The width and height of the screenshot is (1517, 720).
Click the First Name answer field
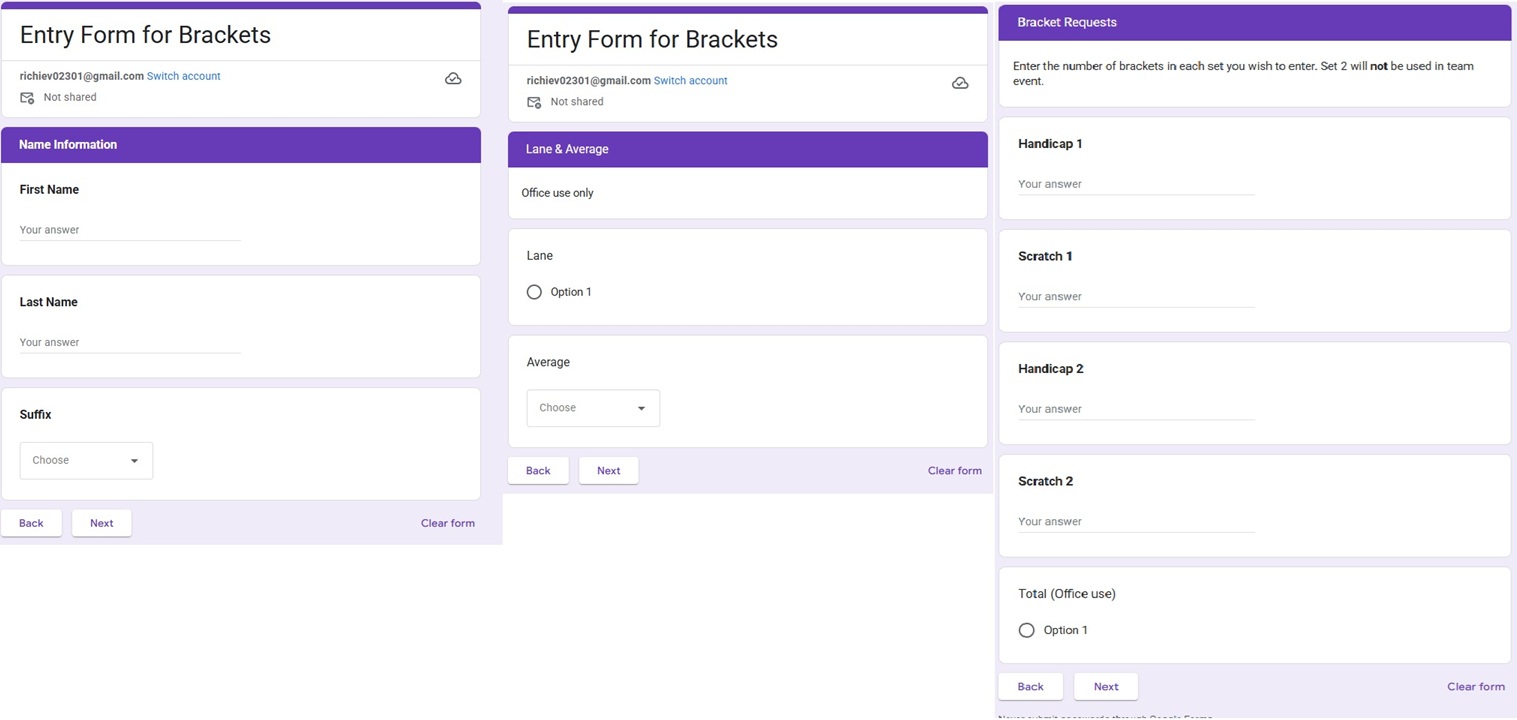130,230
